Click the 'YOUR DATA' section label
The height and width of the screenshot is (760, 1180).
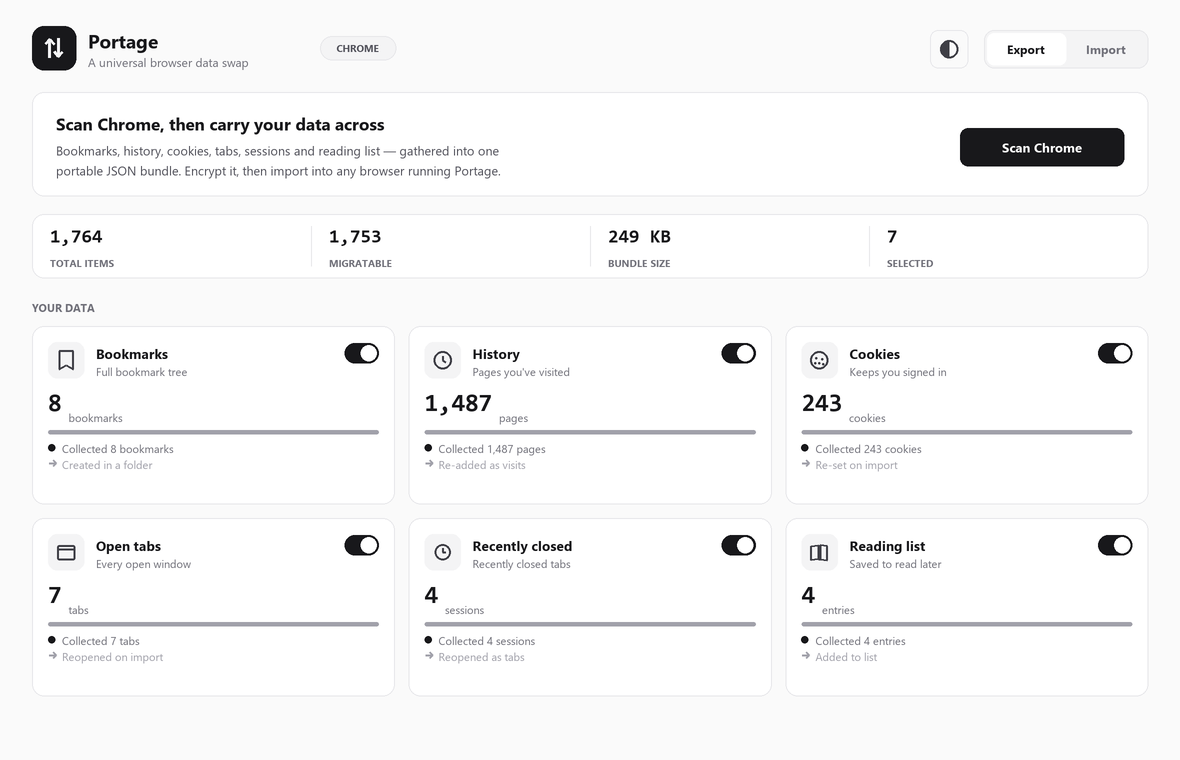[63, 308]
